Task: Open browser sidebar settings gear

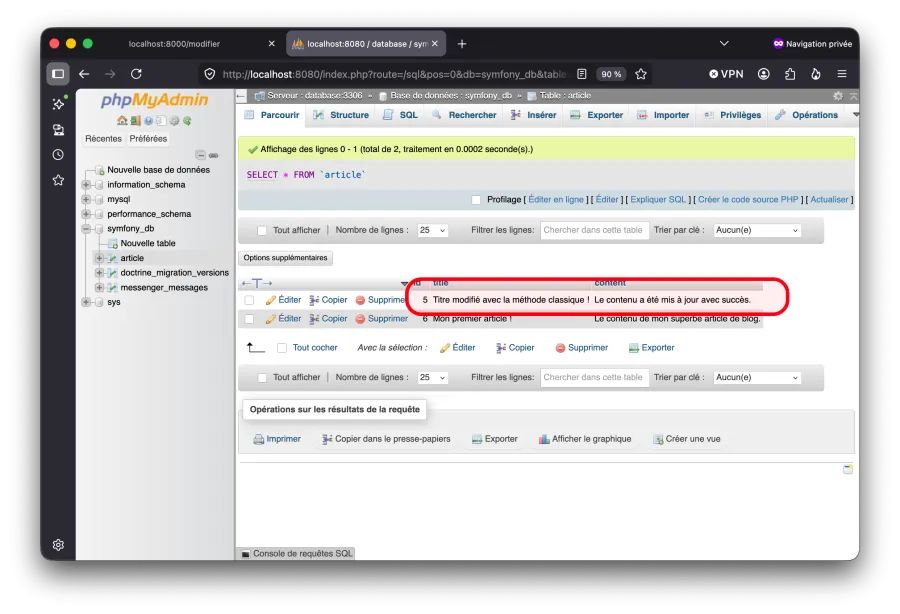Action: [58, 545]
